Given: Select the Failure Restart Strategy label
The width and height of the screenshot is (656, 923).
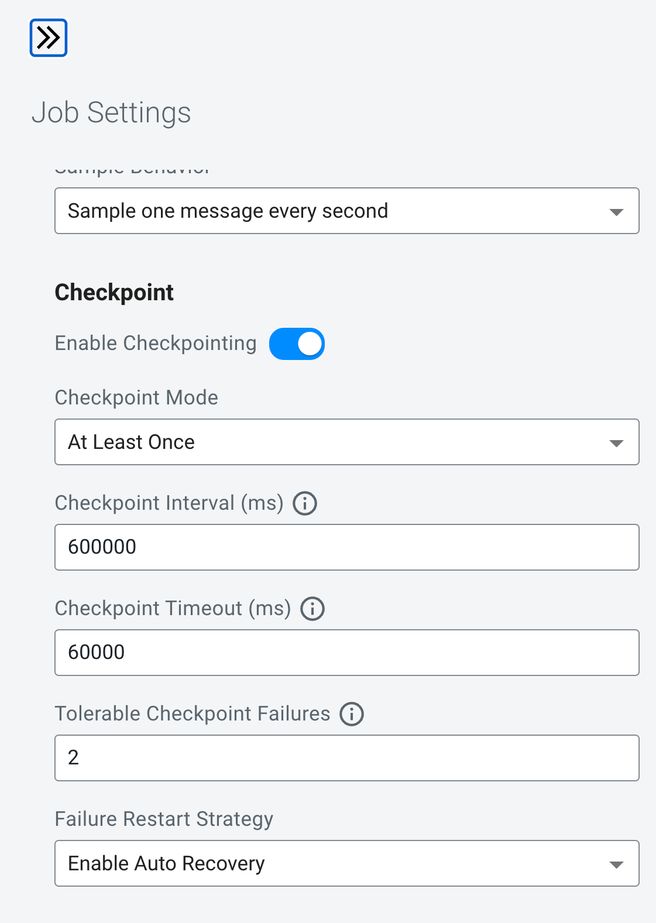Looking at the screenshot, I should pos(164,819).
